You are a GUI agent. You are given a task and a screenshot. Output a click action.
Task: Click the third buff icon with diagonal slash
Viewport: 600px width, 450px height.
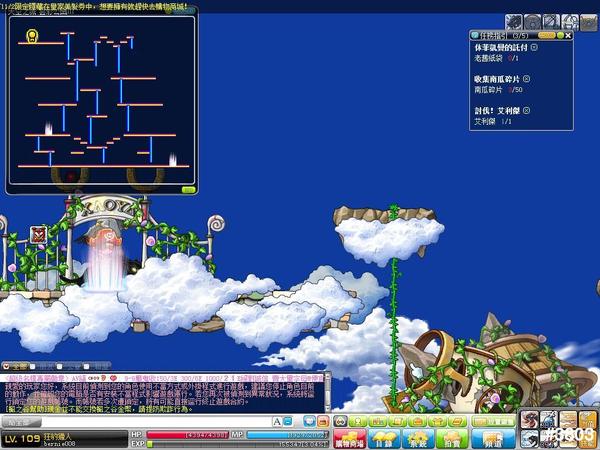(x=551, y=22)
